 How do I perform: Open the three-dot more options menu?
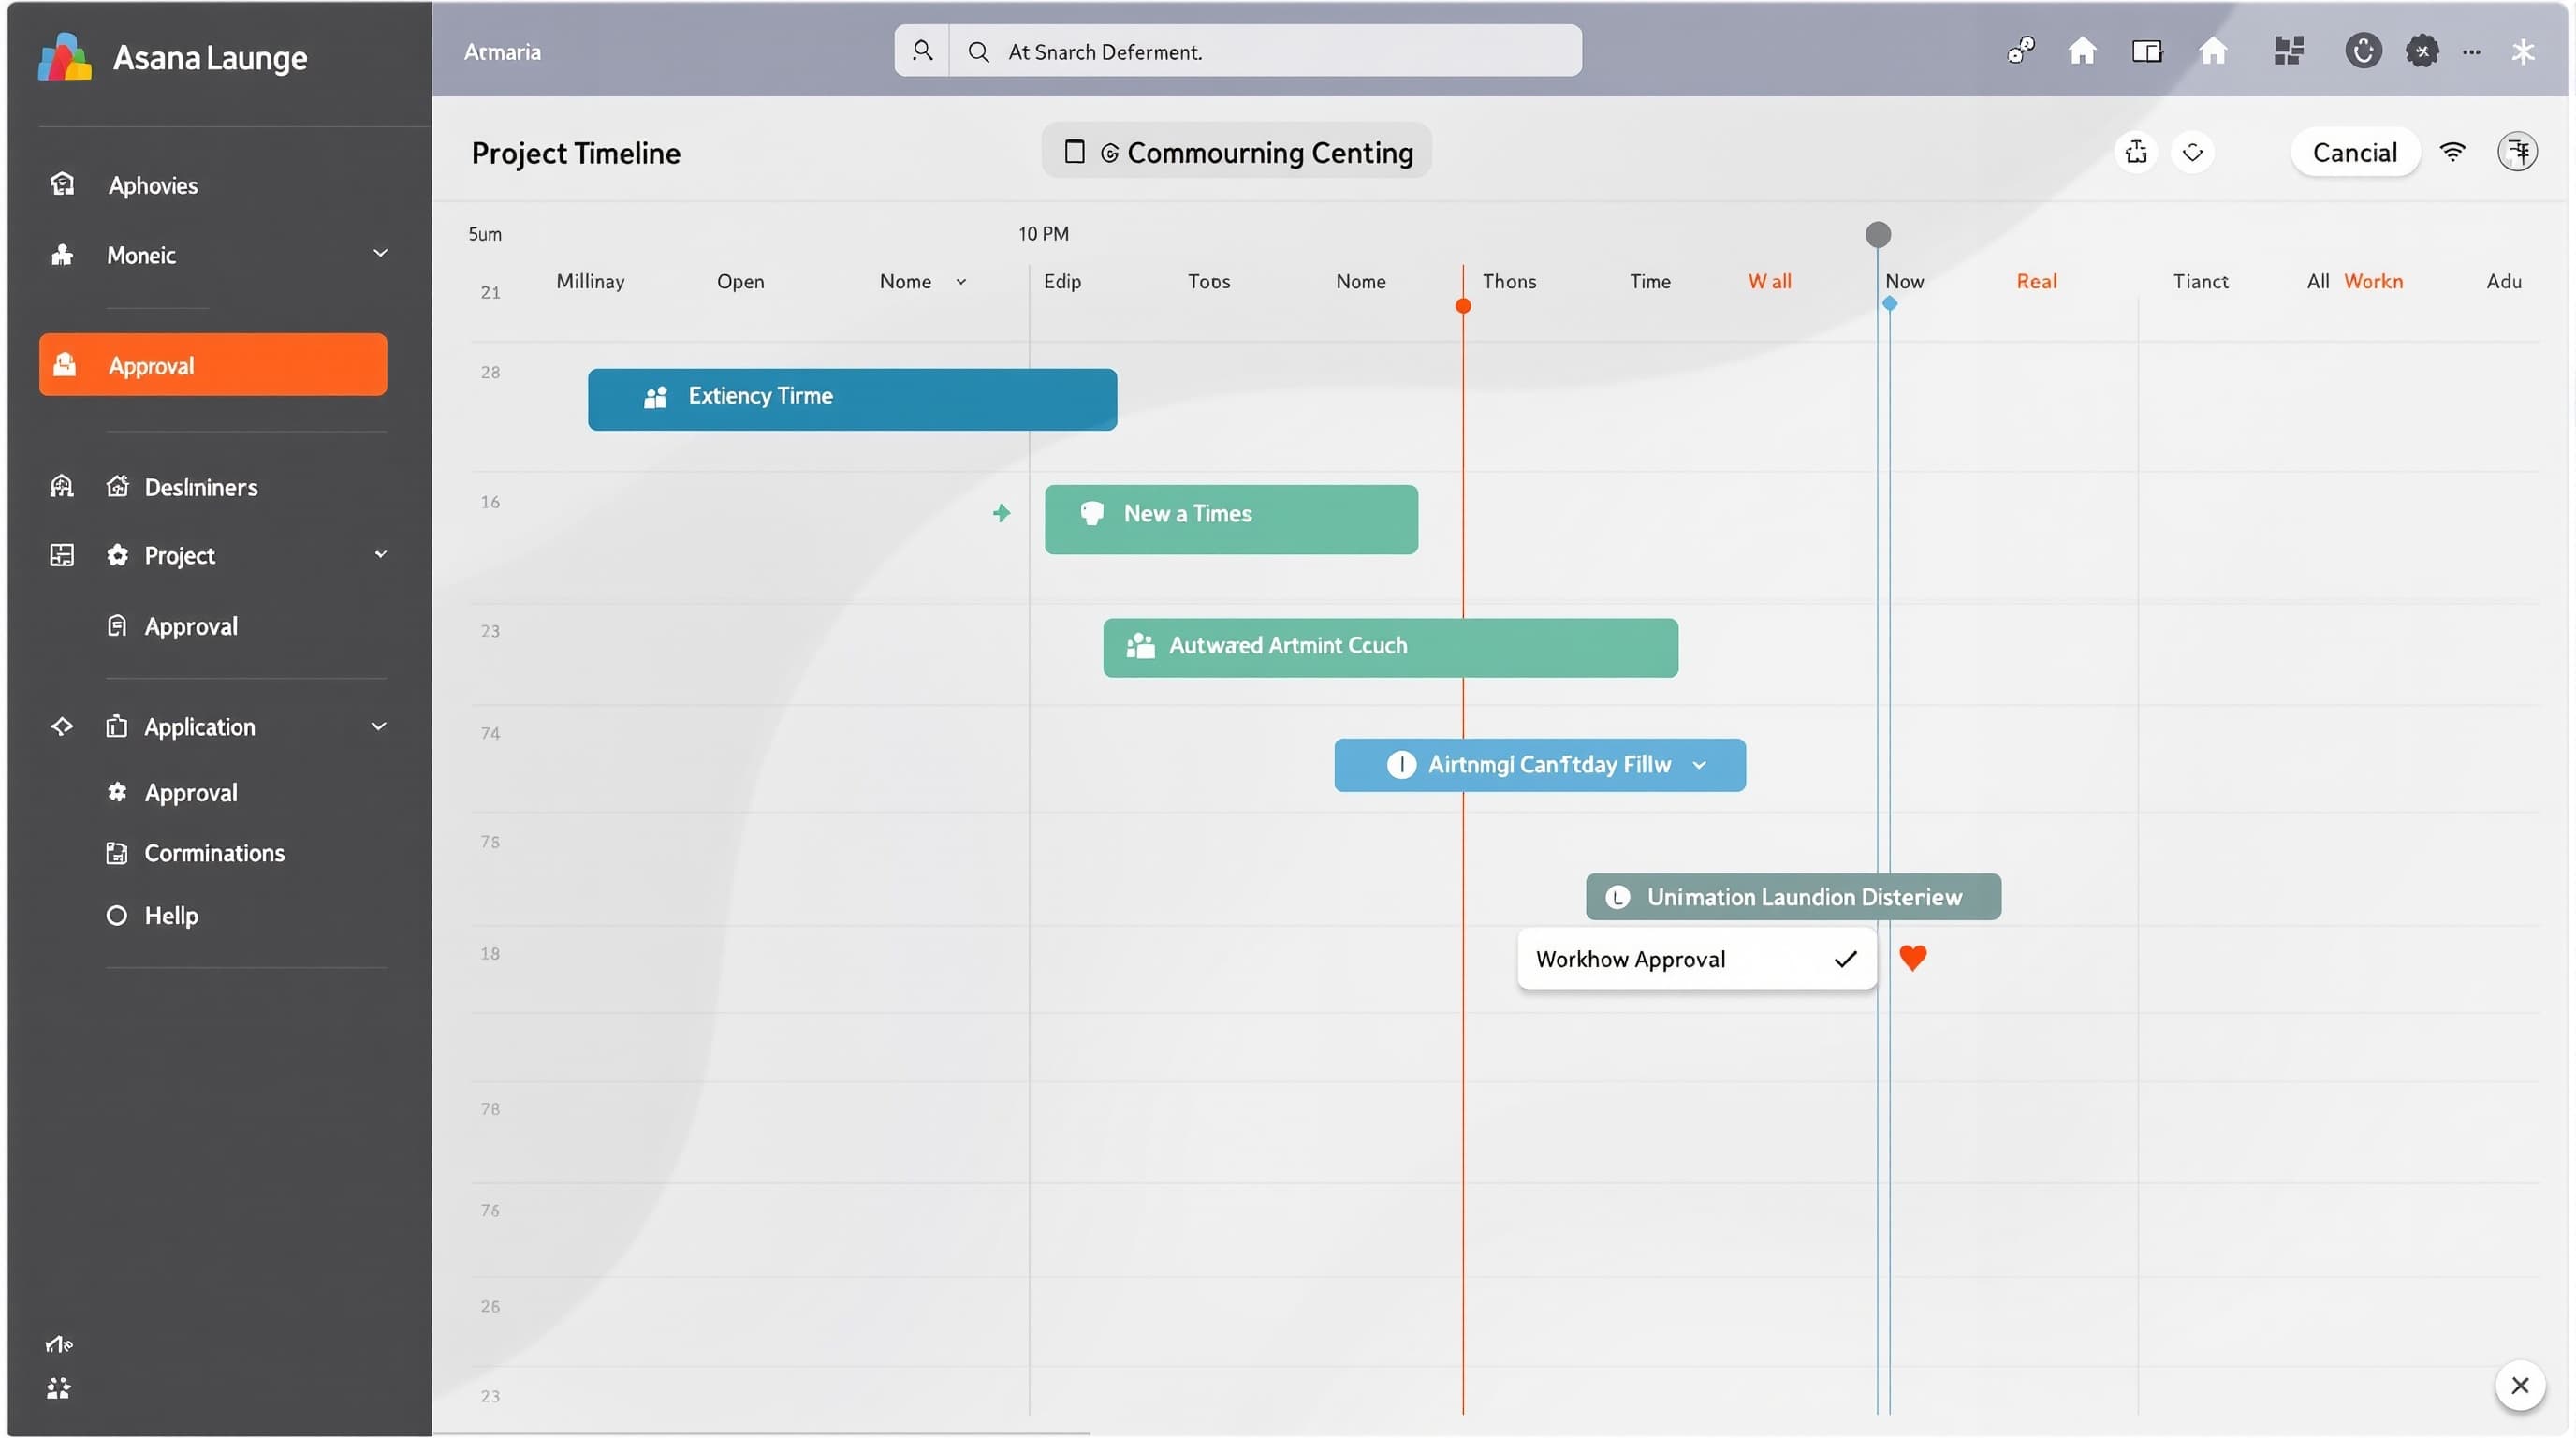(x=2472, y=52)
